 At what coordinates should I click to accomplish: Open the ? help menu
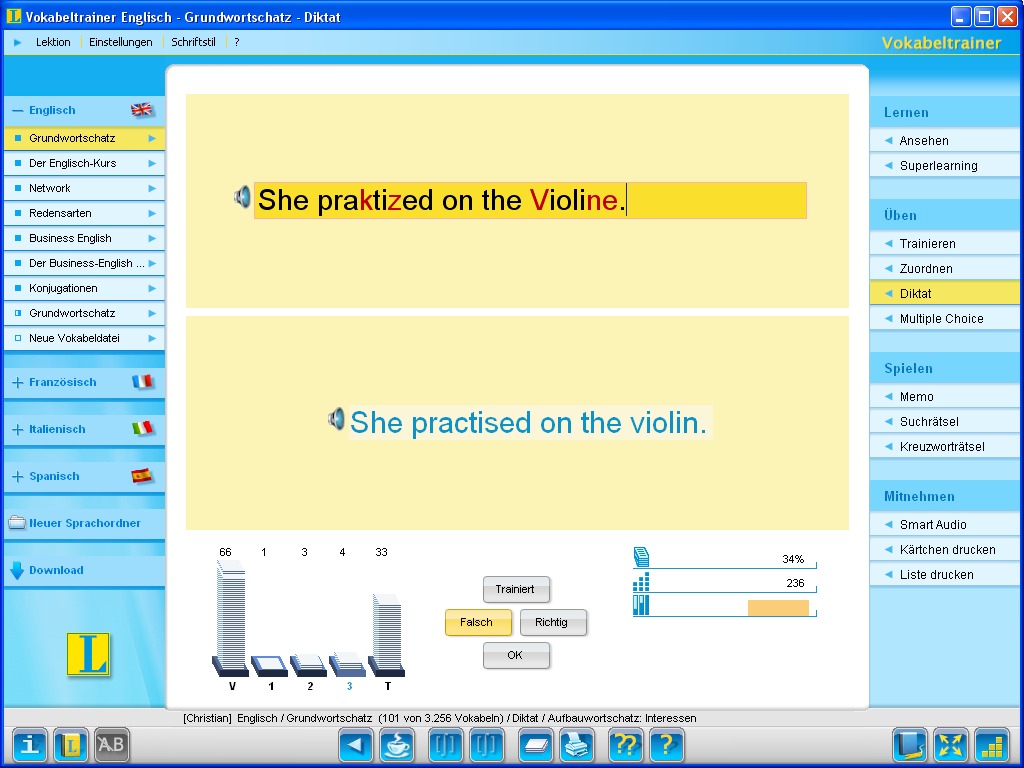236,42
